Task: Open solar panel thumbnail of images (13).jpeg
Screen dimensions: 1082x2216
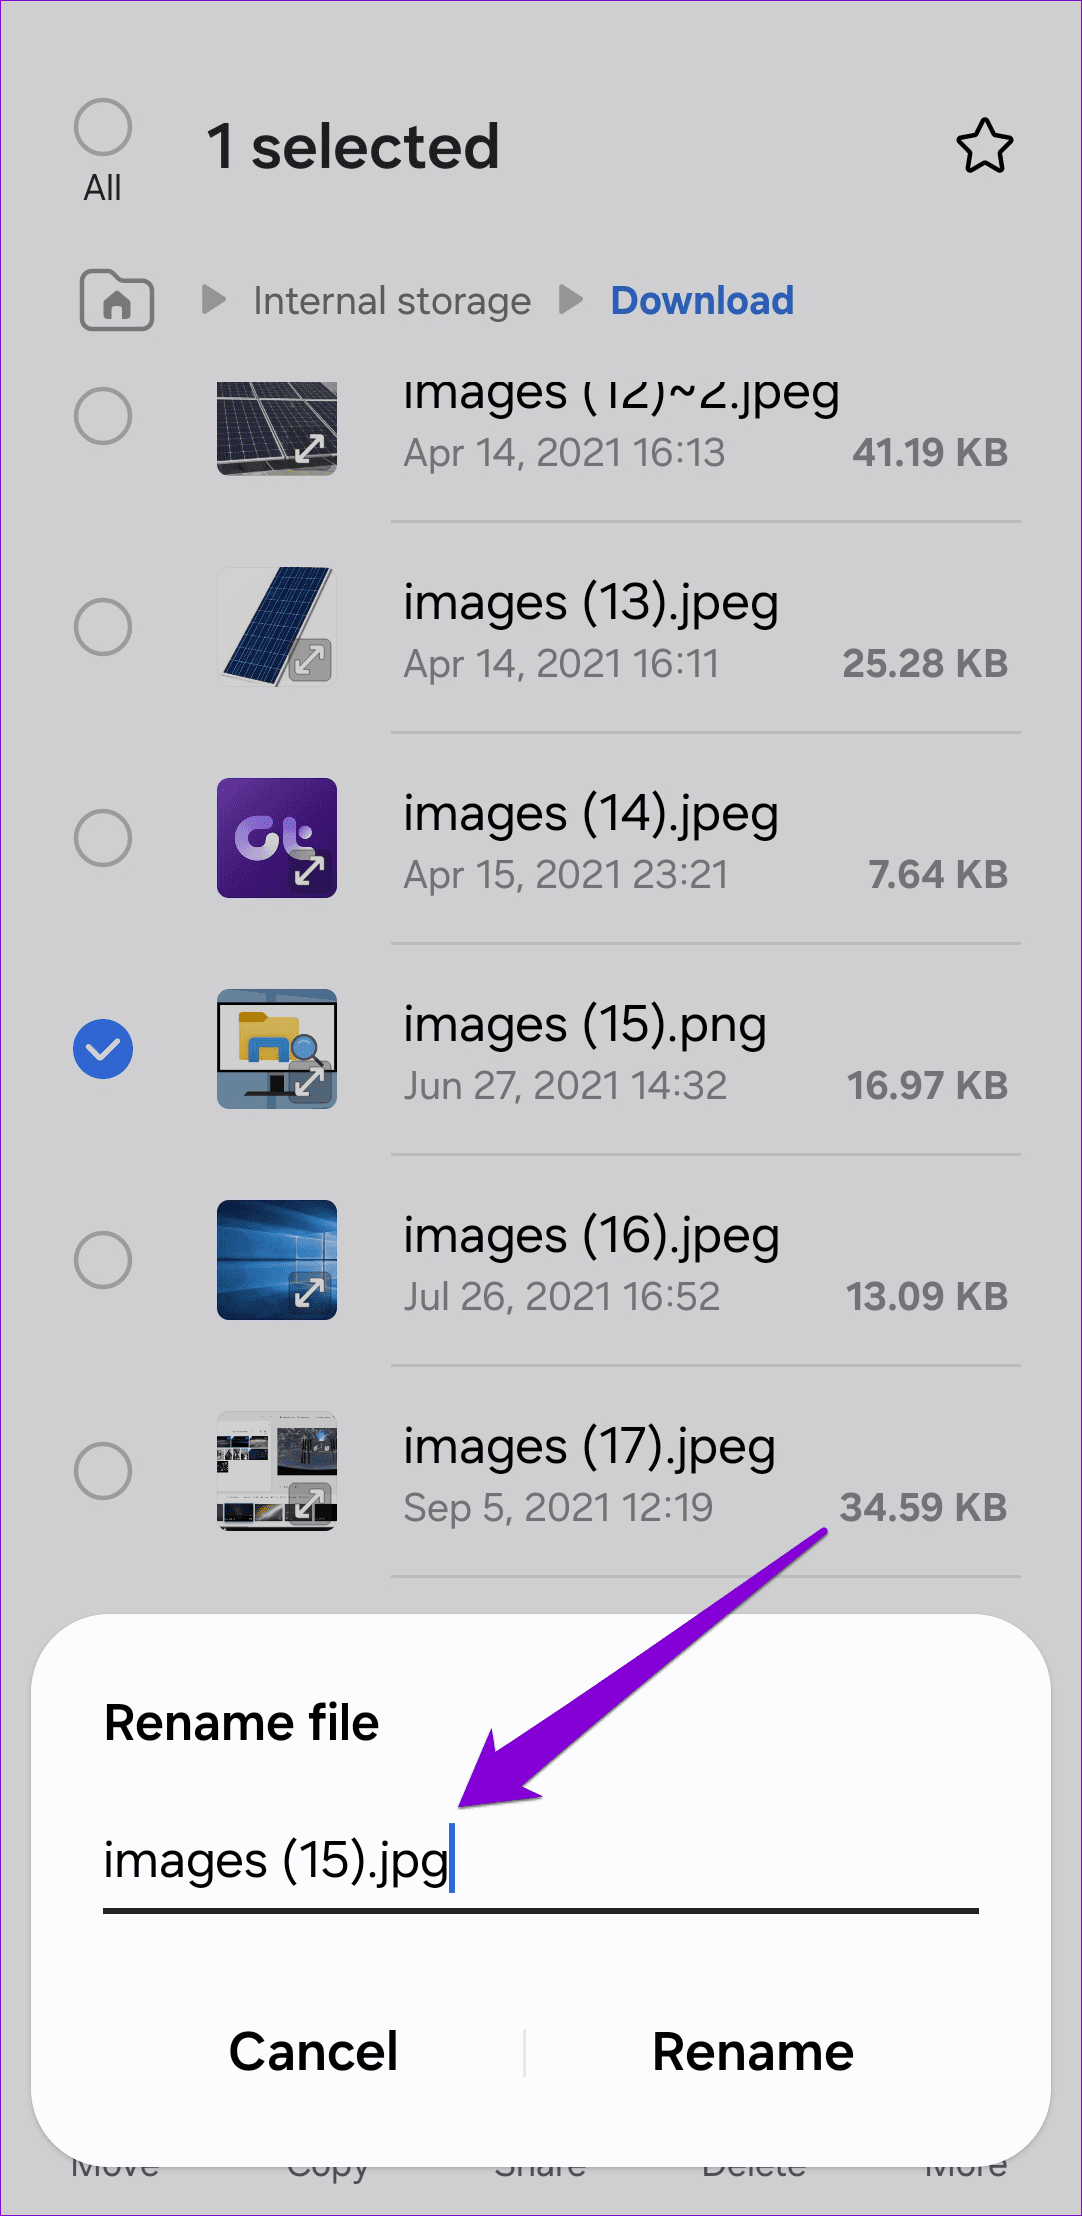Action: pyautogui.click(x=277, y=627)
